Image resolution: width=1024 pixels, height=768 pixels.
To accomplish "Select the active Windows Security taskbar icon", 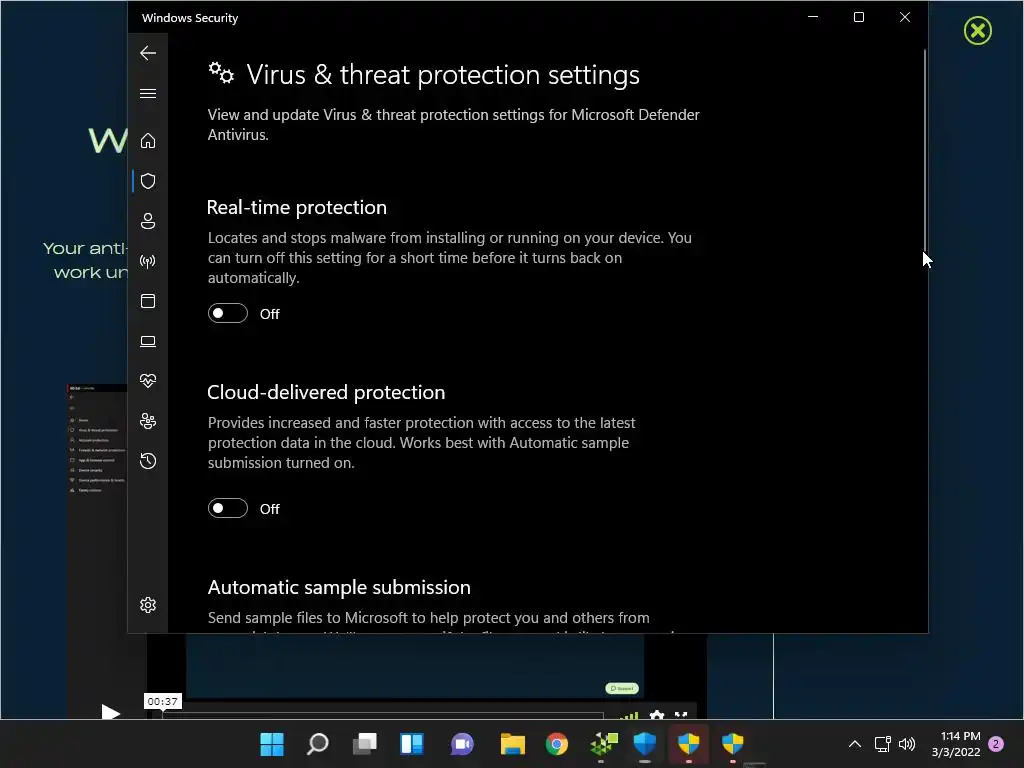I will point(689,744).
